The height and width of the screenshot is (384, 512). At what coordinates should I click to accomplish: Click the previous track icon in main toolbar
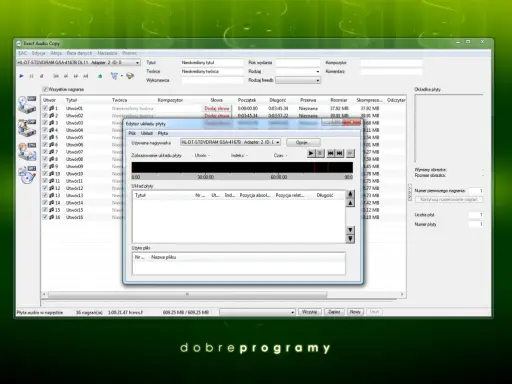(56, 76)
